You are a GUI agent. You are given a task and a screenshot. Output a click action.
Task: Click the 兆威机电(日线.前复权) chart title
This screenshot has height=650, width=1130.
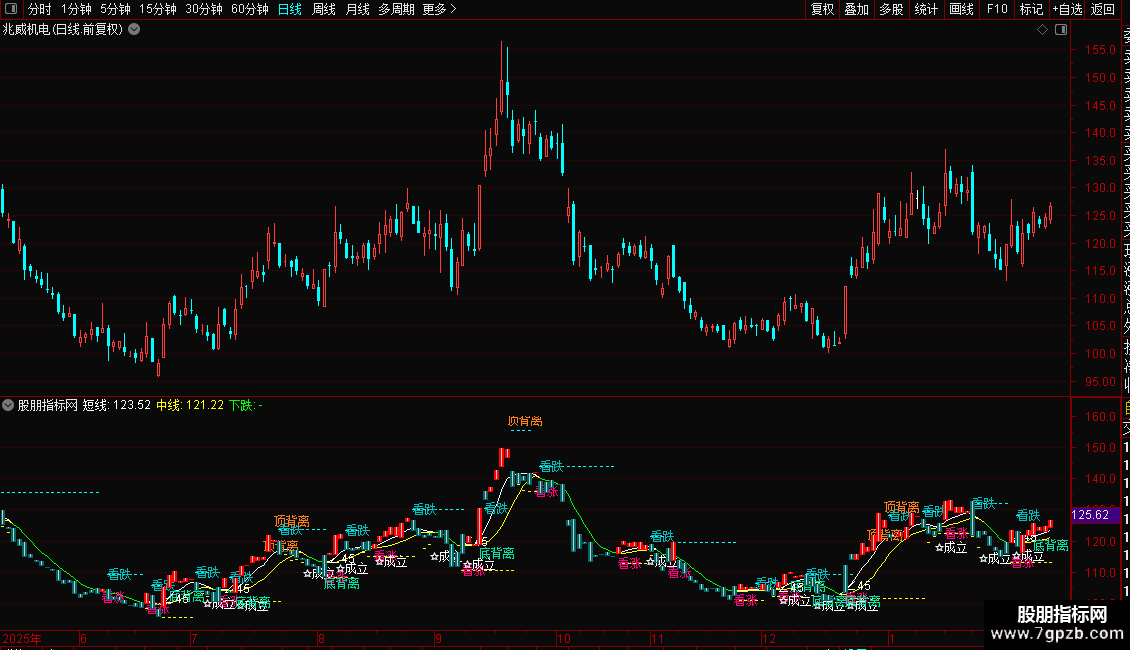(x=63, y=30)
